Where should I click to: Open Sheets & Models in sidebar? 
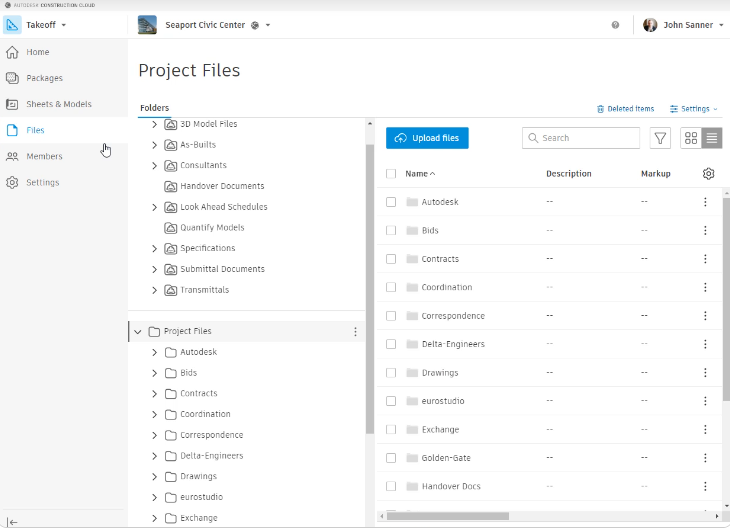[58, 104]
